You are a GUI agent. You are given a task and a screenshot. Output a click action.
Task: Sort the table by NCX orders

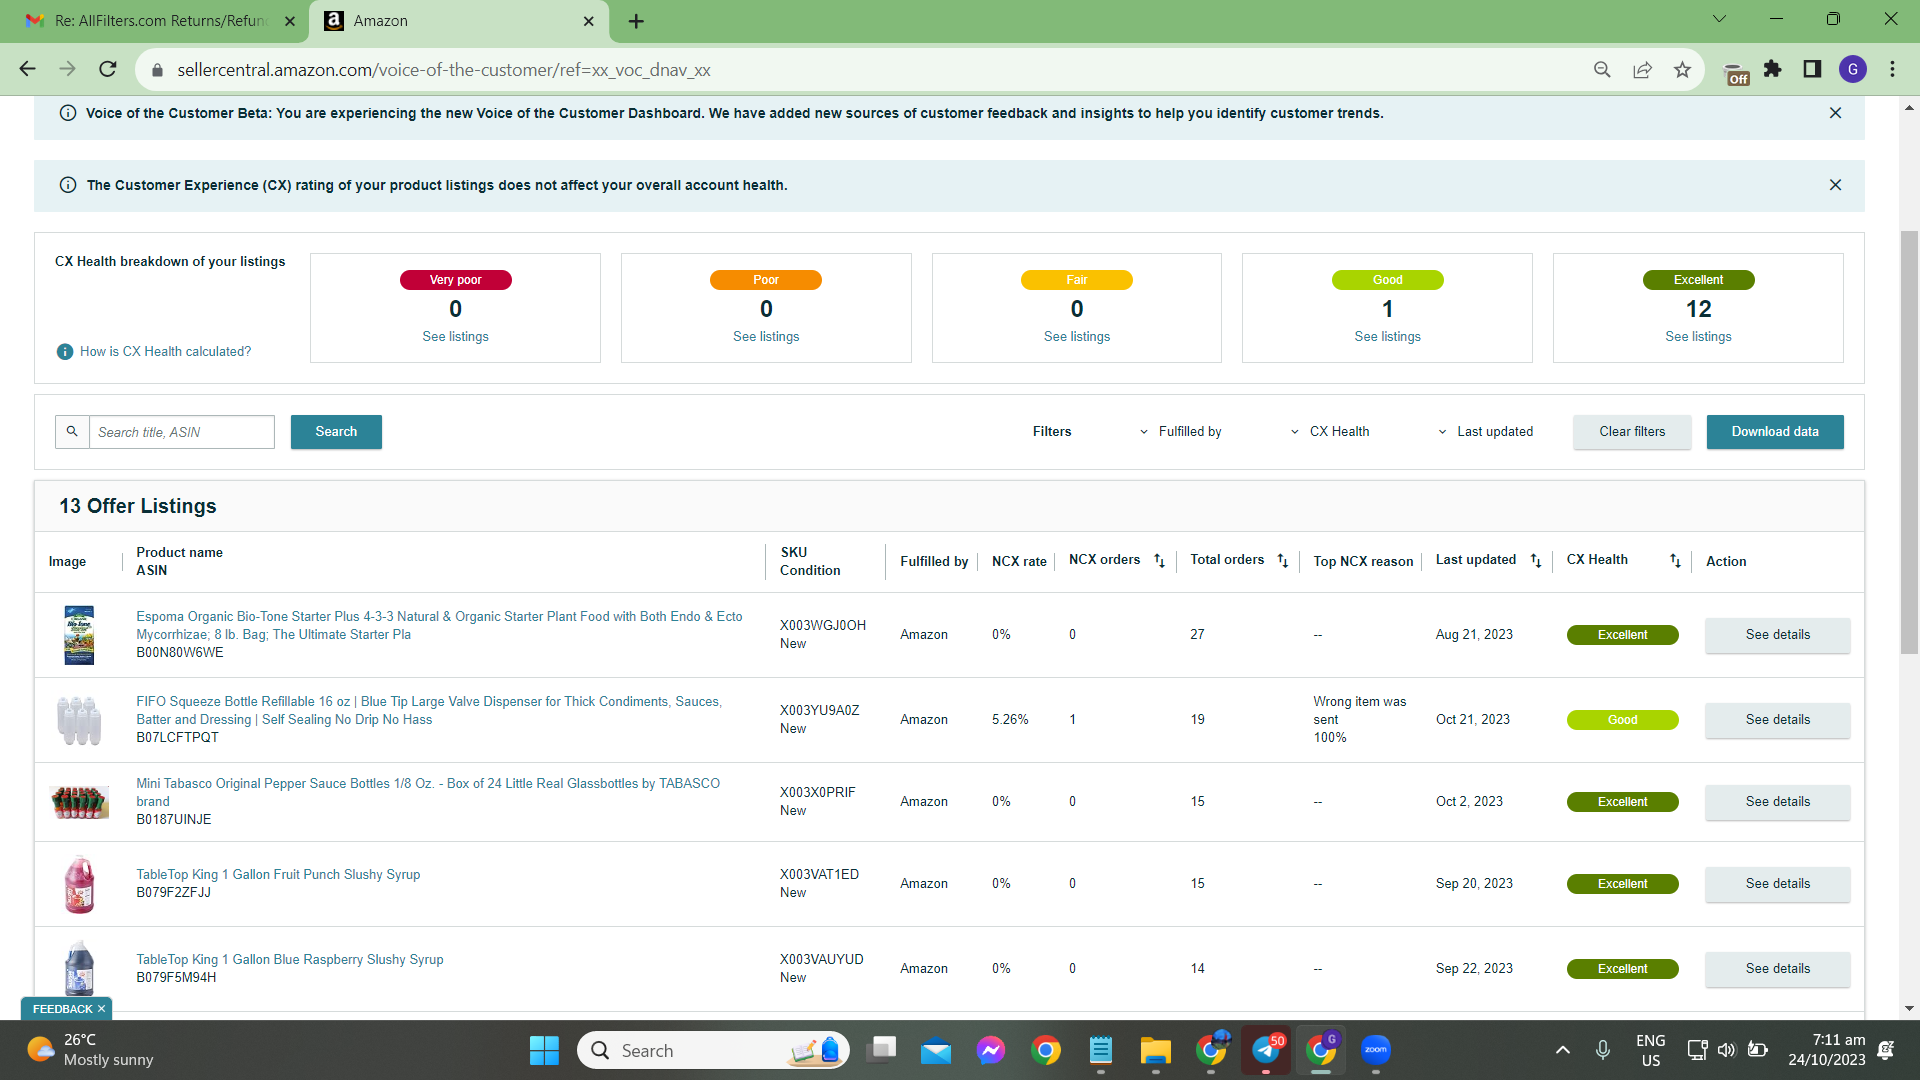(1159, 561)
